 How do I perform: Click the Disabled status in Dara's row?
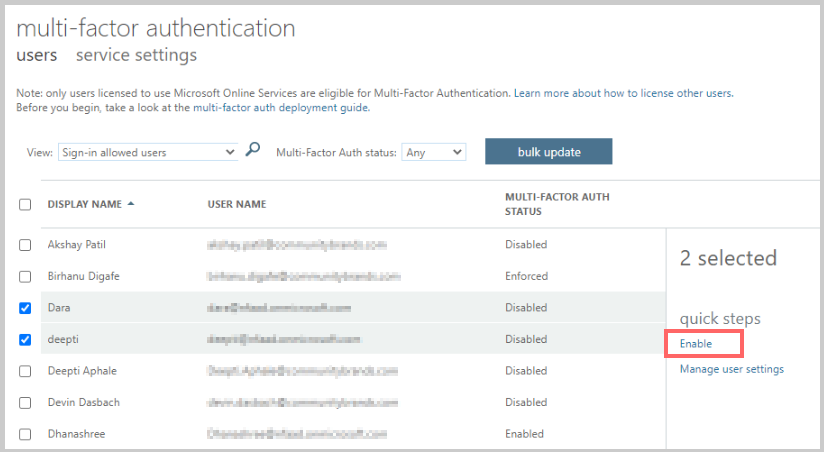(526, 308)
